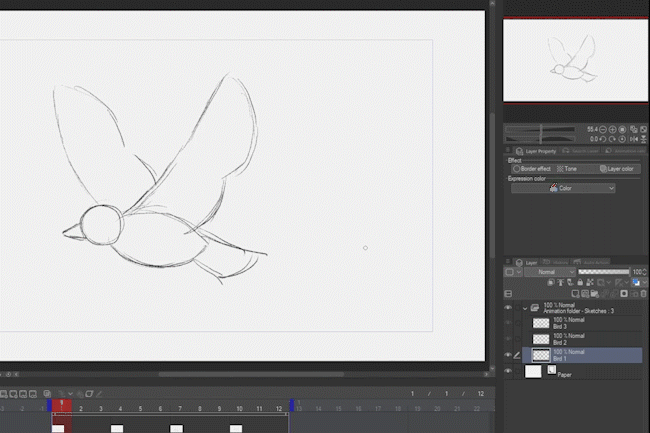This screenshot has width=650, height=433.
Task: Adjust the layer opacity slider
Action: (602, 272)
